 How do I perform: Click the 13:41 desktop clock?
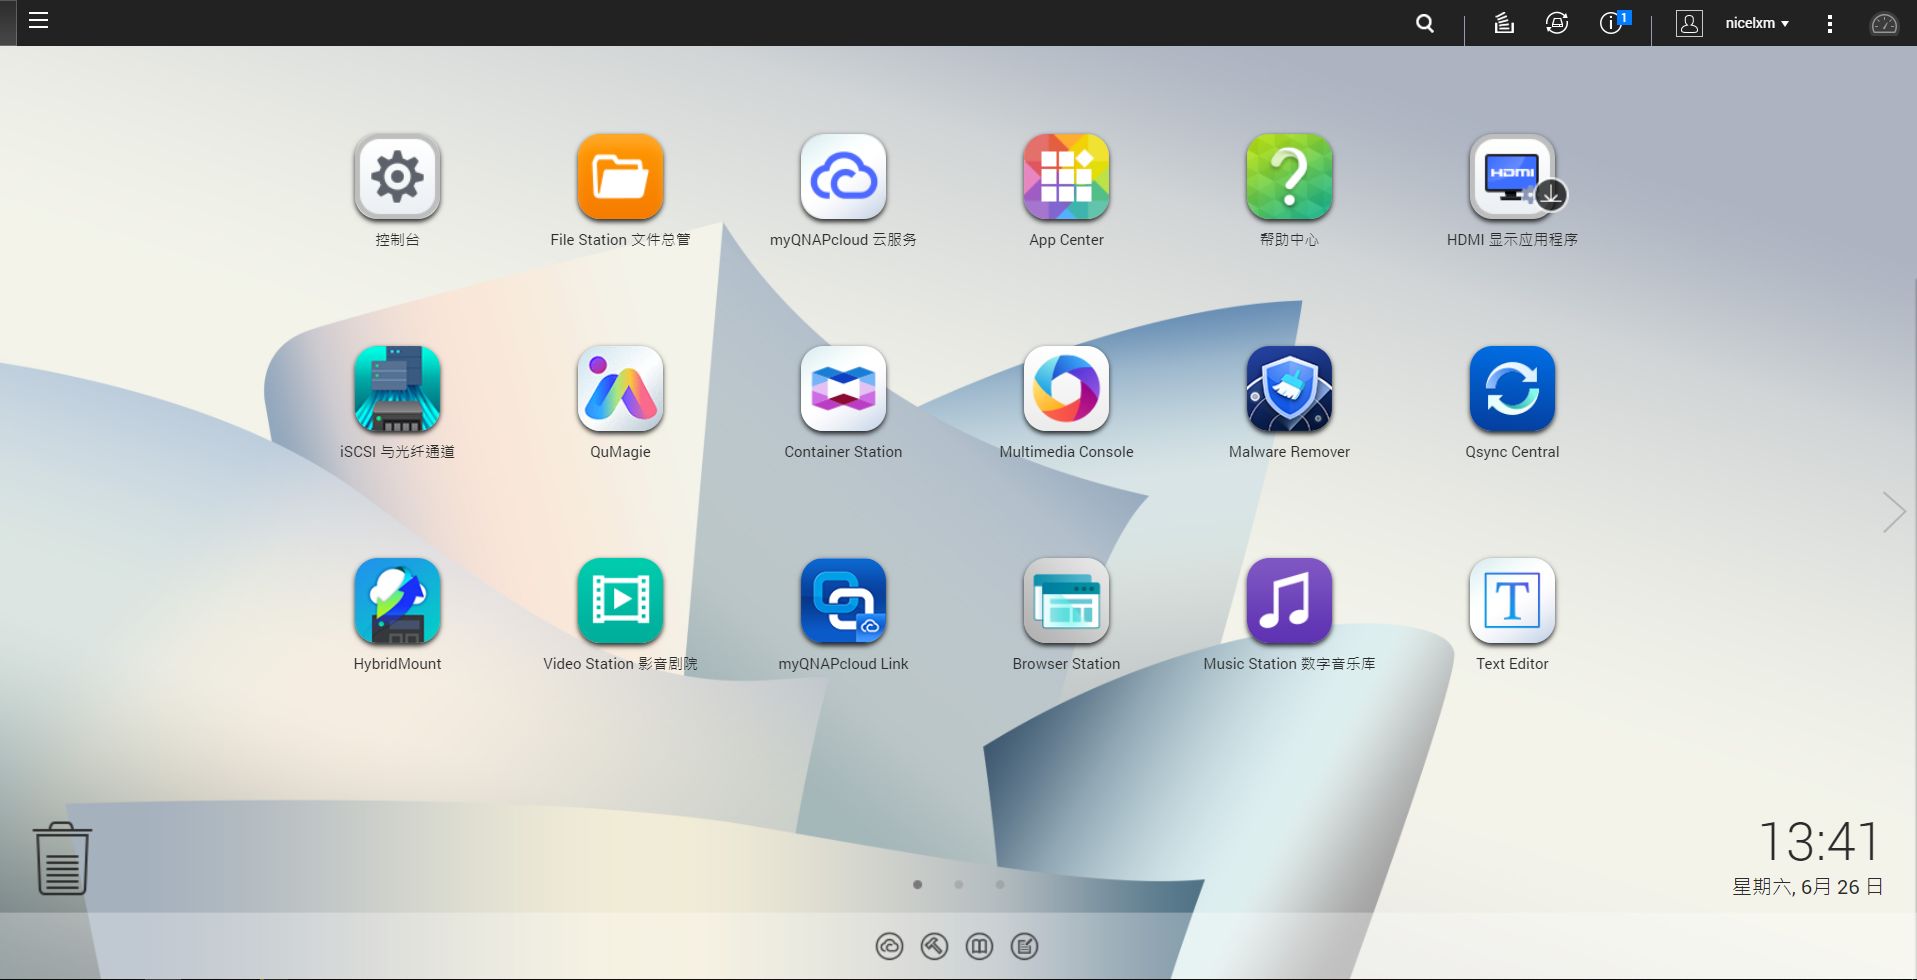point(1820,841)
